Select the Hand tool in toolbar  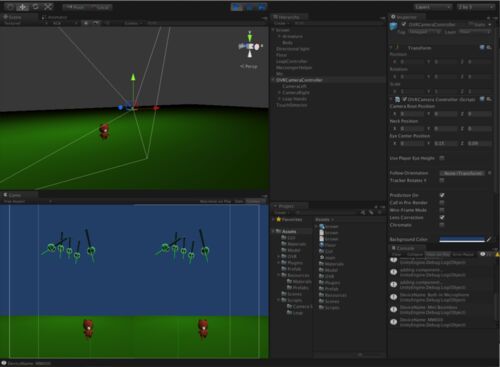coord(10,7)
